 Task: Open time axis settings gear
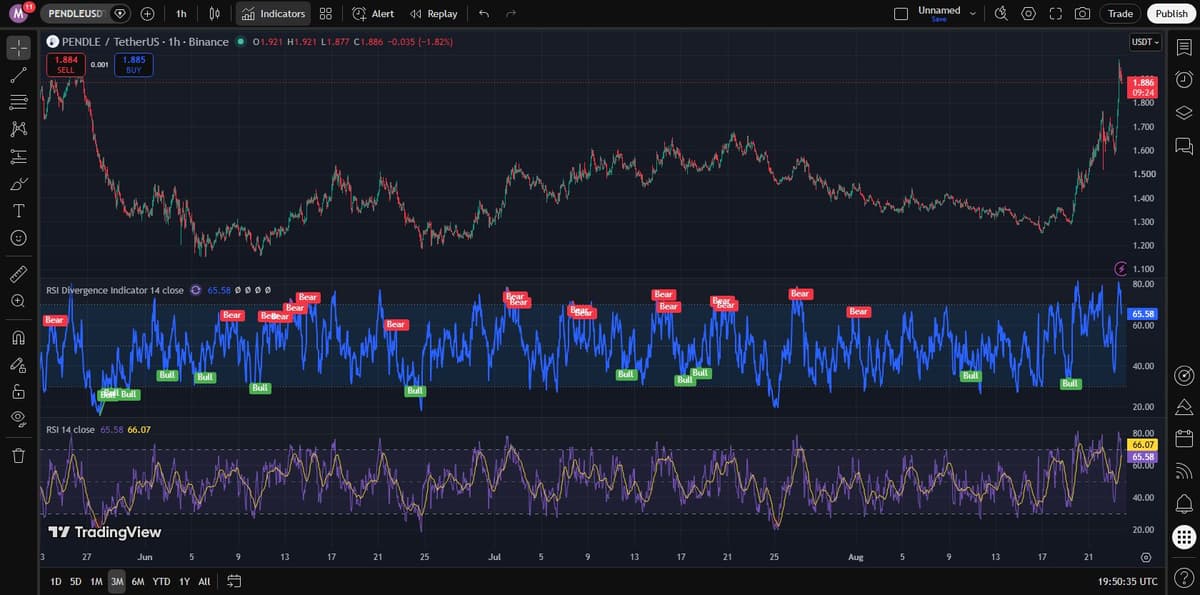click(x=1146, y=556)
